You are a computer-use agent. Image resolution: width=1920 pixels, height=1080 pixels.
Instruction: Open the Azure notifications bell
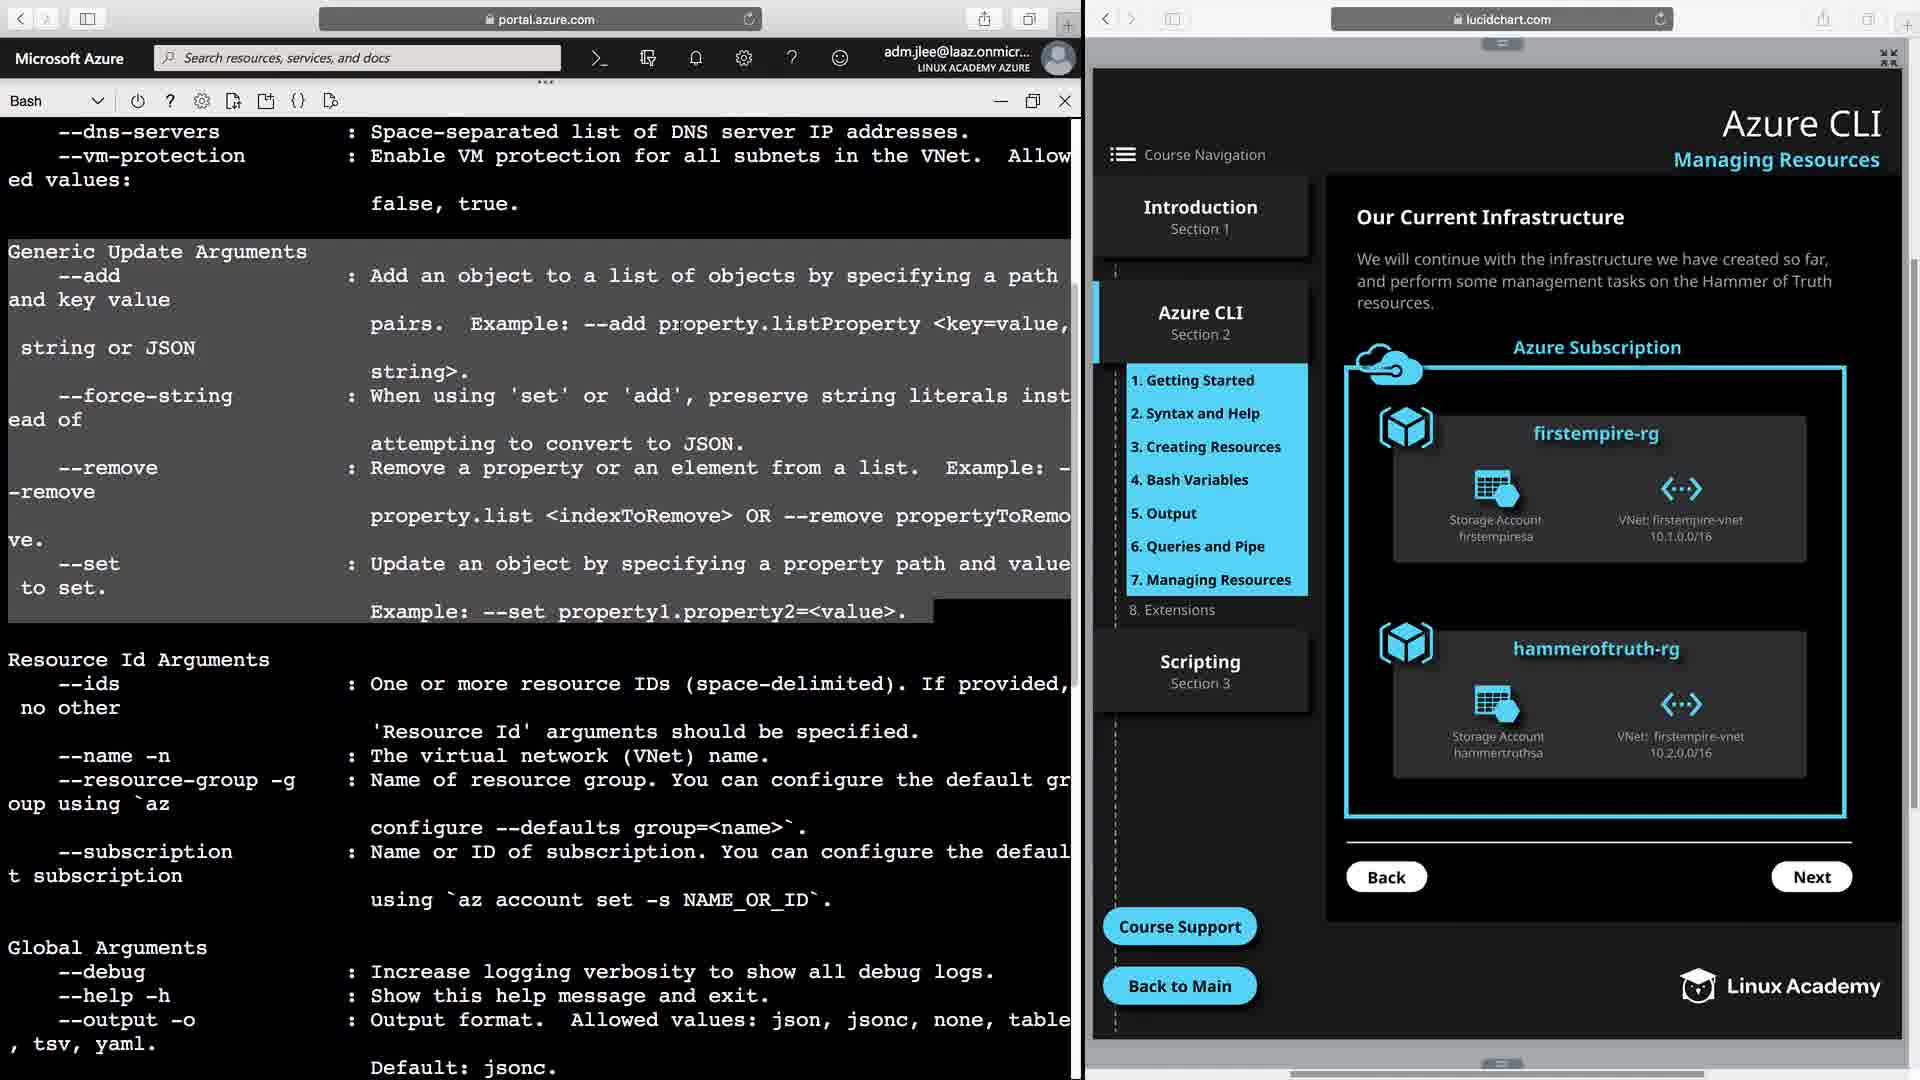696,58
